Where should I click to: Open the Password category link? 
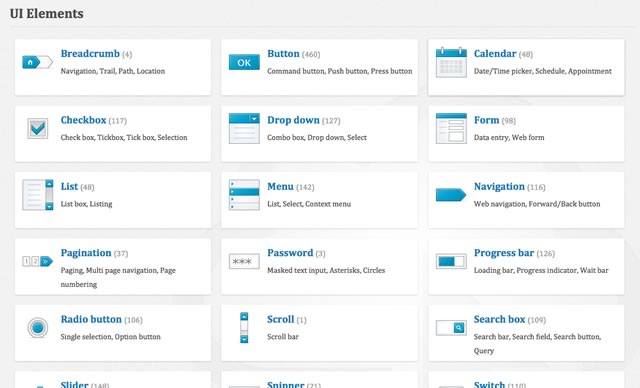point(290,253)
